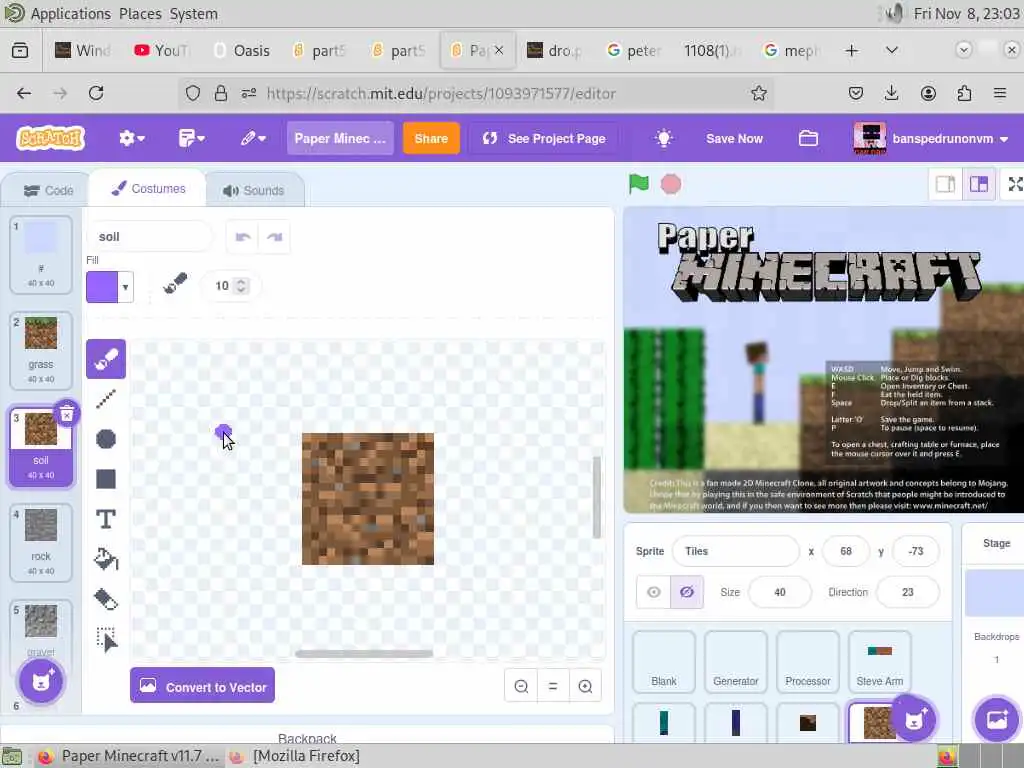This screenshot has height=768, width=1024.
Task: Click See Project Page button
Action: 544,138
